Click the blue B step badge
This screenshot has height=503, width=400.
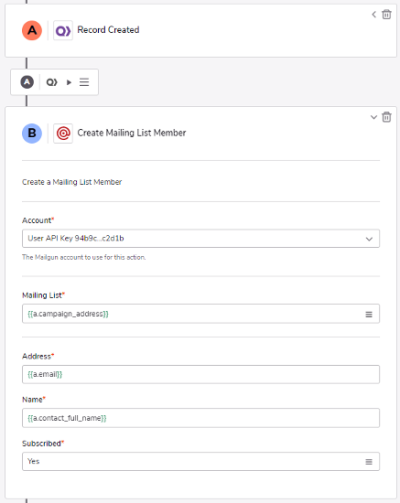(x=32, y=133)
